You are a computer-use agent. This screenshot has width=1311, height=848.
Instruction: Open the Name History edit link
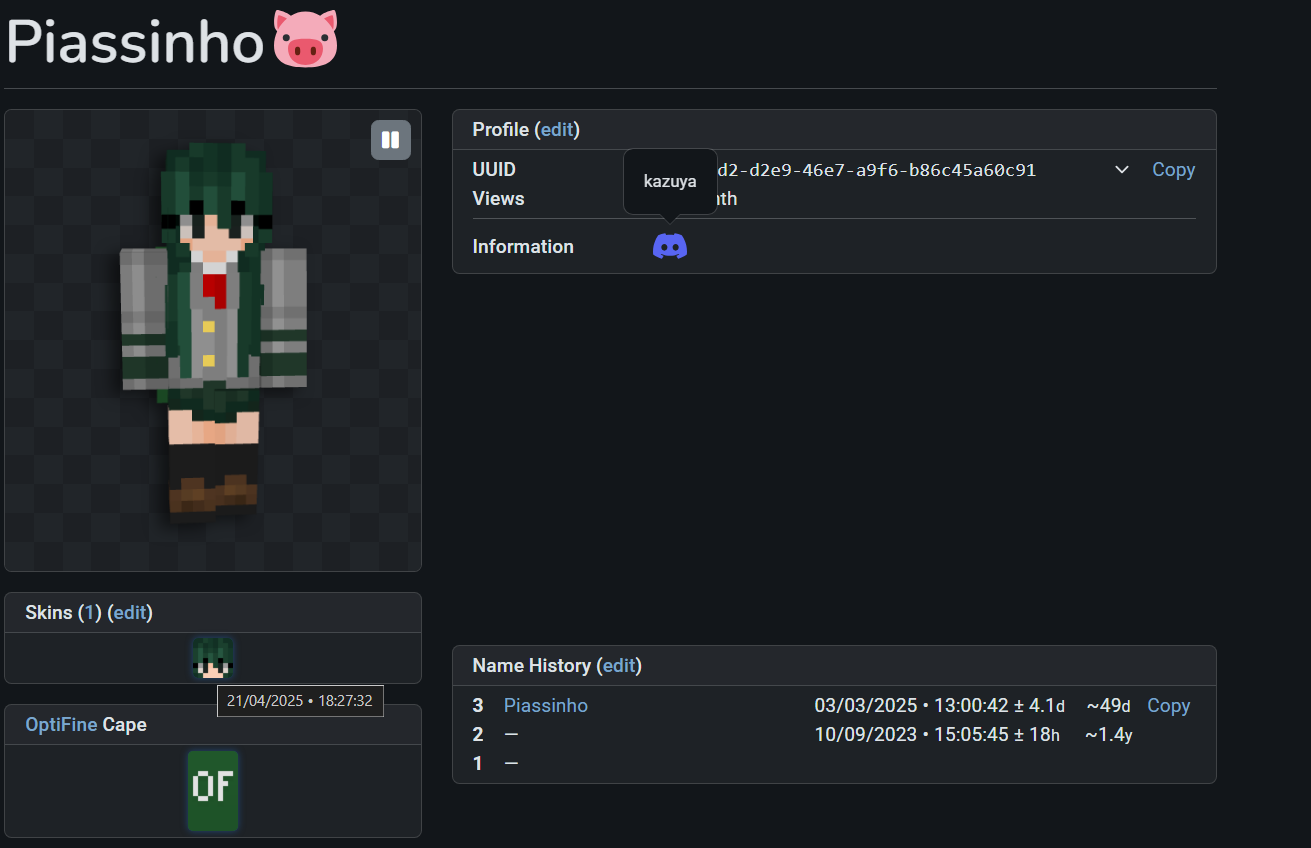coord(619,665)
